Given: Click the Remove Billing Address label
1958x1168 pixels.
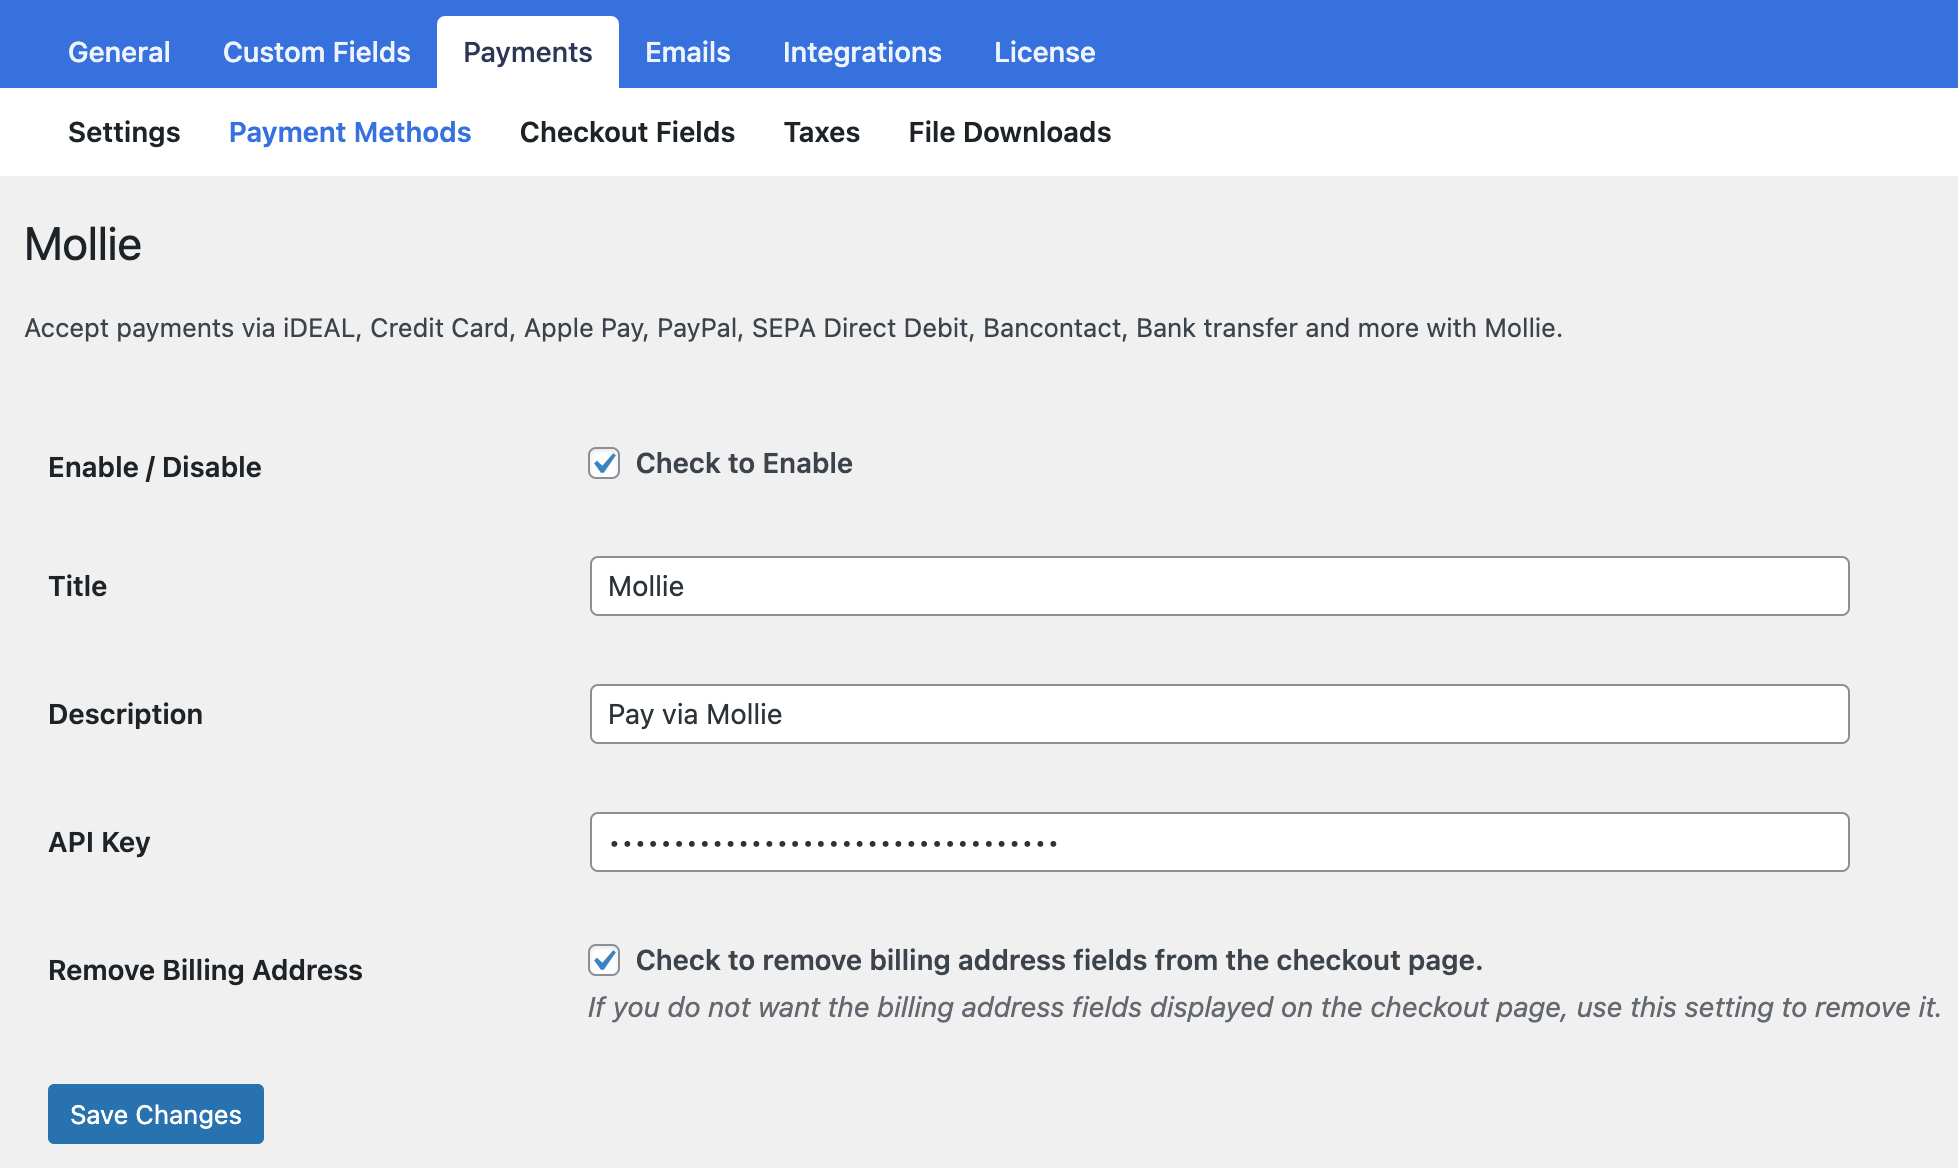Looking at the screenshot, I should coord(205,970).
